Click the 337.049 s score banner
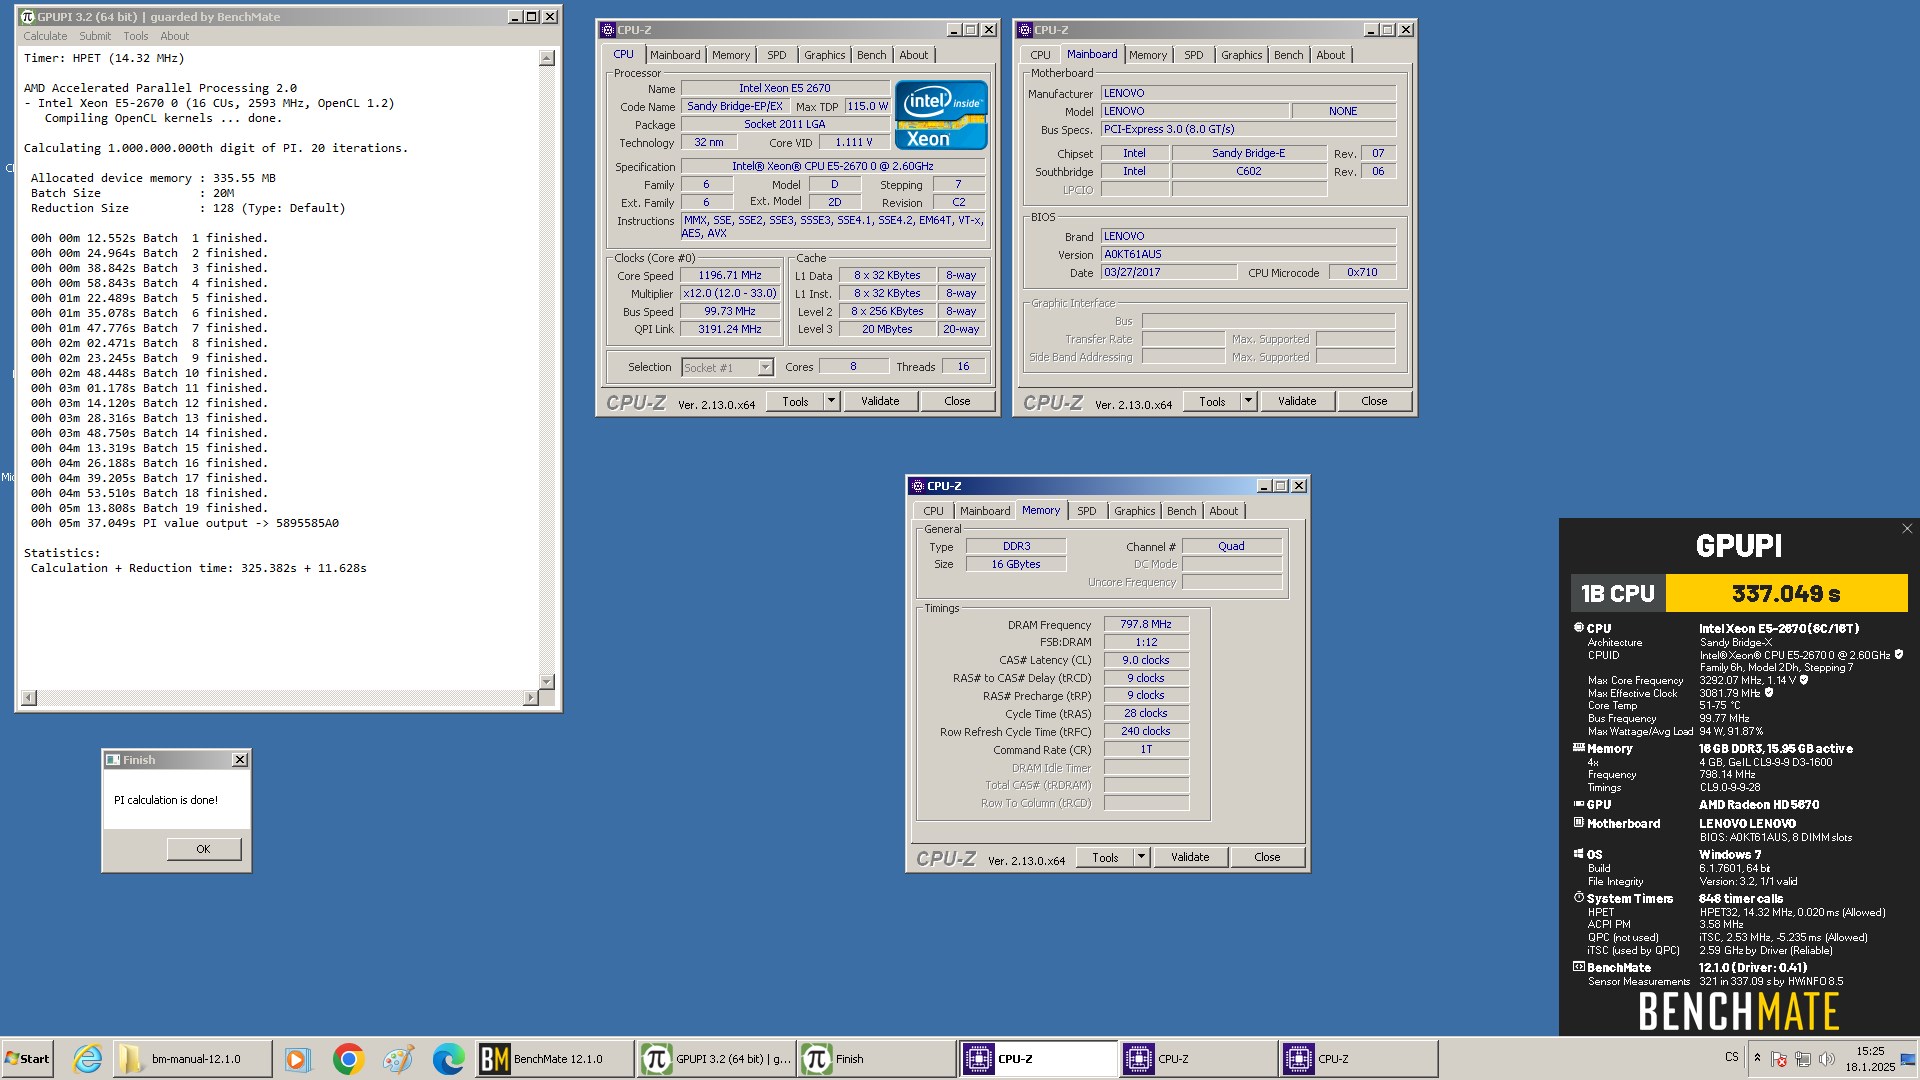1920x1080 pixels. tap(1786, 593)
